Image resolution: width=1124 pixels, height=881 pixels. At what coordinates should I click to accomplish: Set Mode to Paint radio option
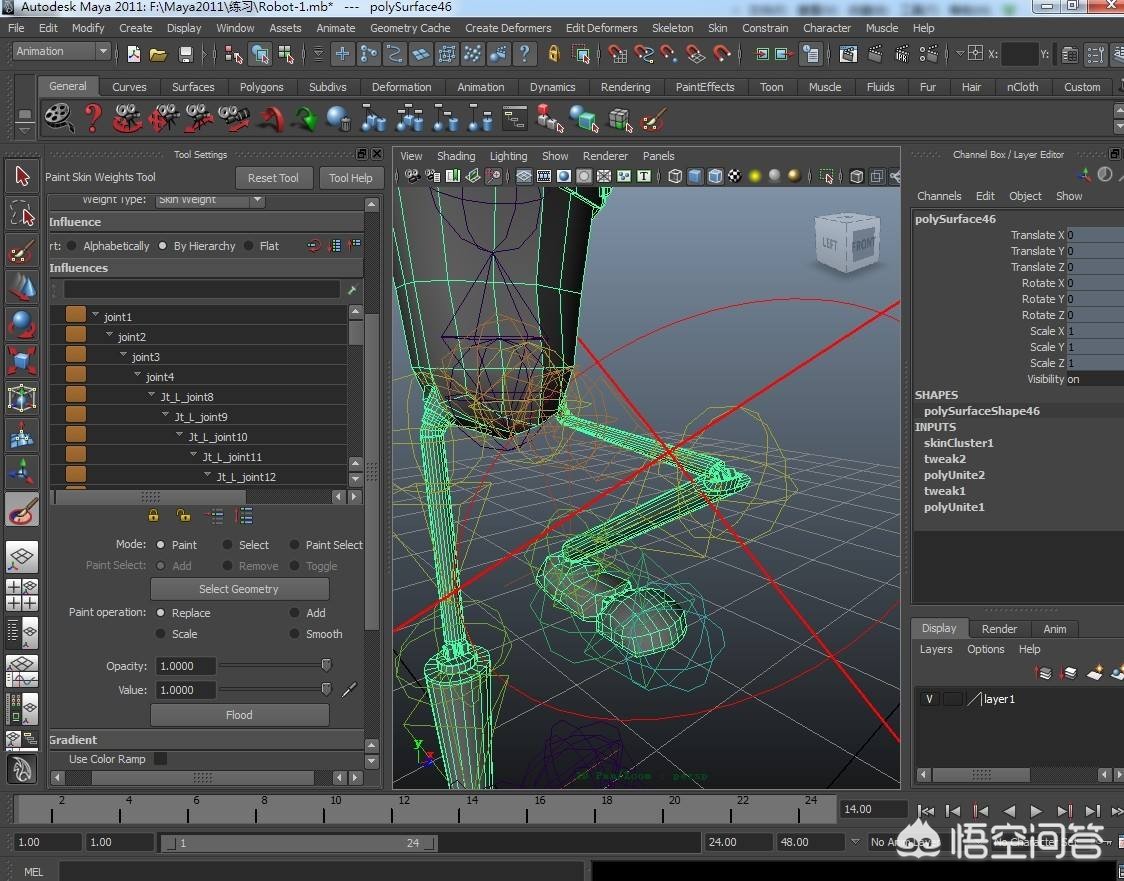tap(161, 545)
